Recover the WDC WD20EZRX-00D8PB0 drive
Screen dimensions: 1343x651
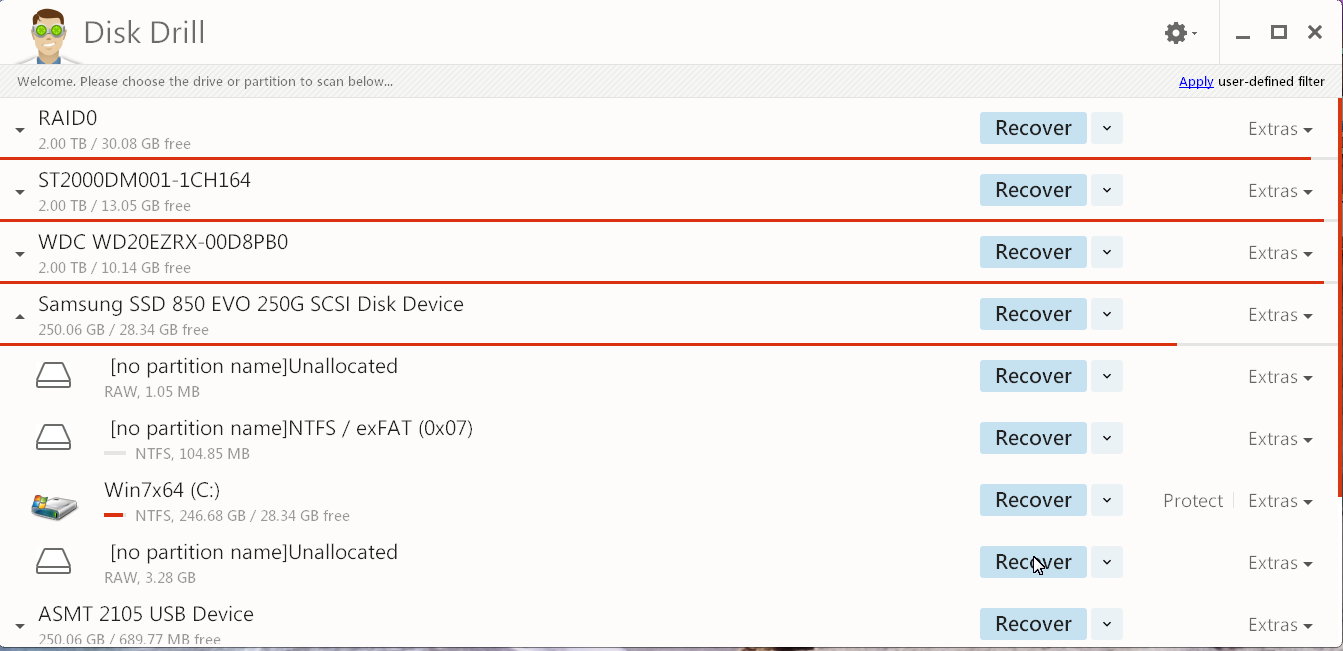coord(1033,252)
